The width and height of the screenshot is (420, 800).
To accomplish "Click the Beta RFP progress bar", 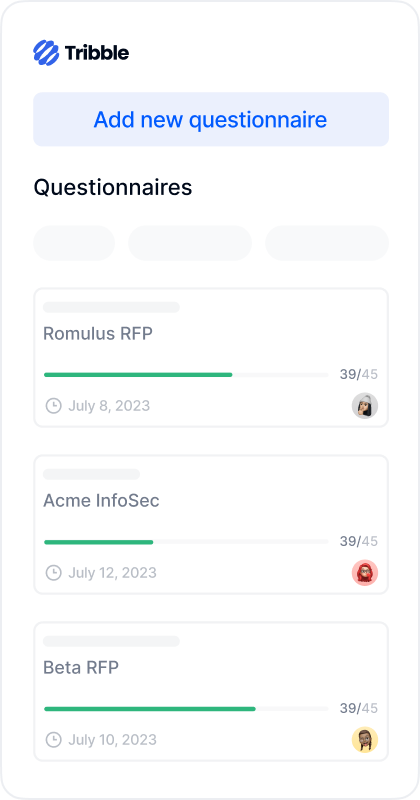I will point(186,709).
